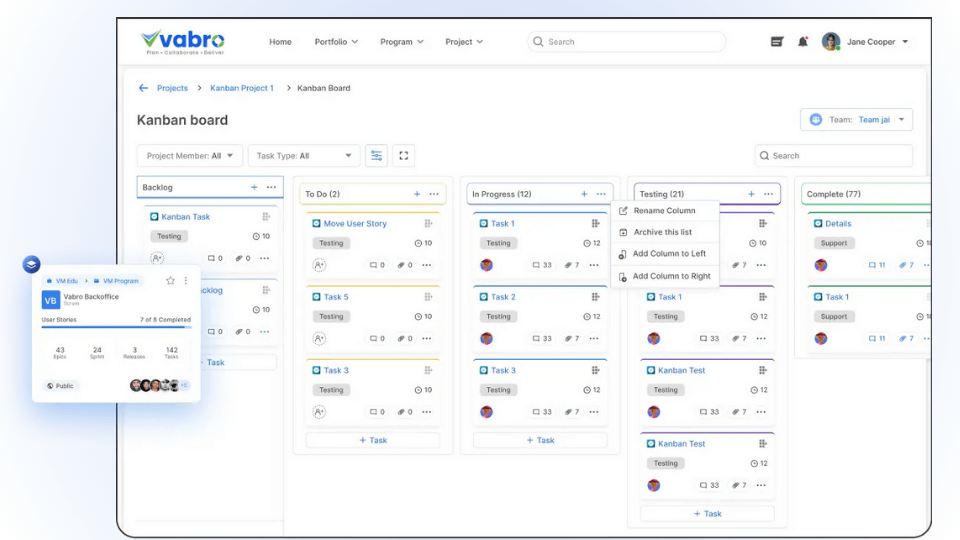Toggle fullscreen view icon
Viewport: 960px width, 540px height.
pos(403,156)
